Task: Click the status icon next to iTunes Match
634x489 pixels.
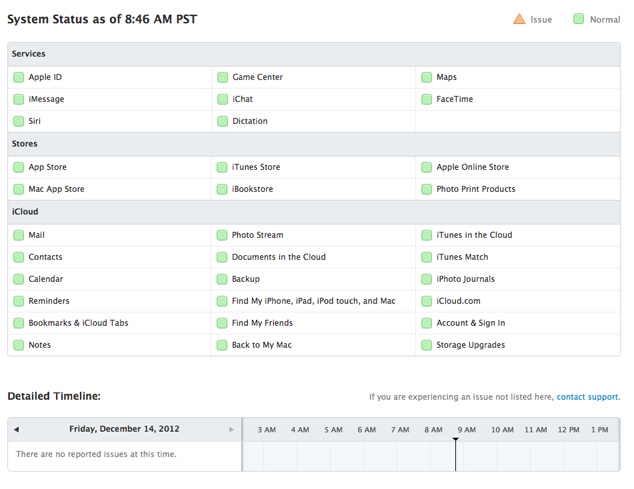Action: tap(427, 257)
